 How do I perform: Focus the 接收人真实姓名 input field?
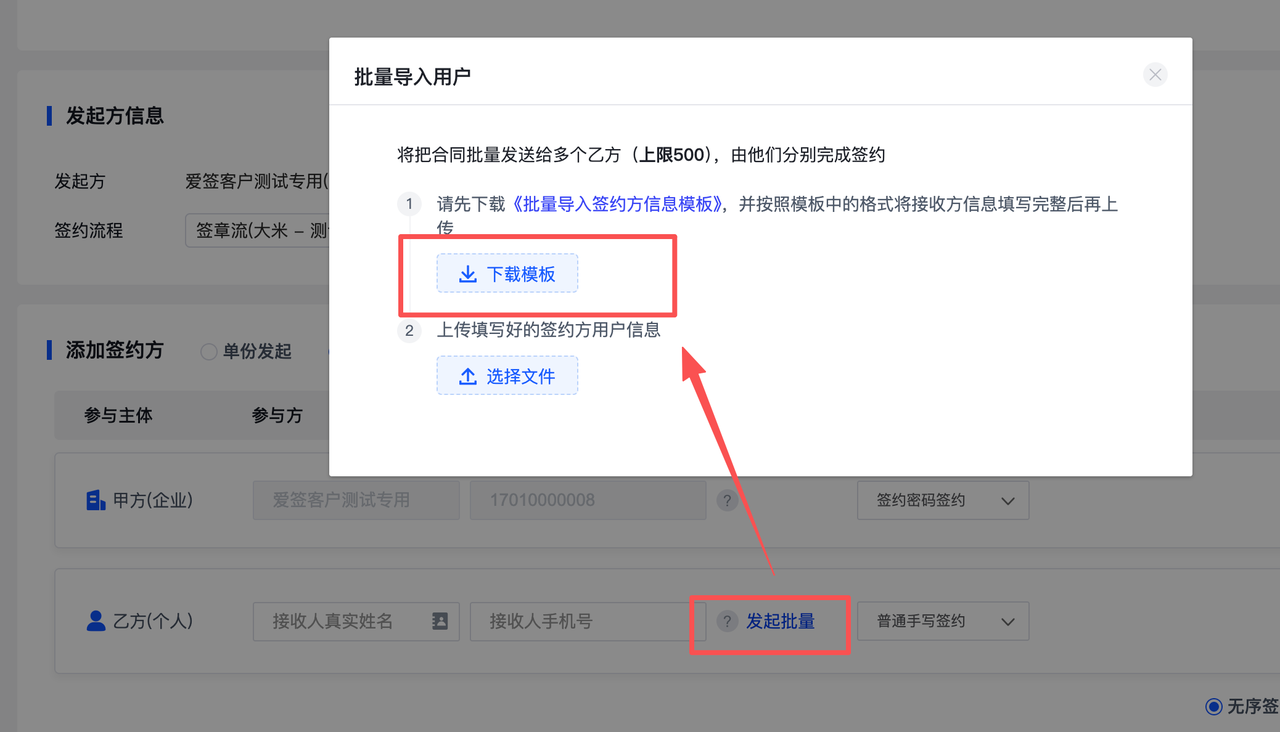[340, 621]
